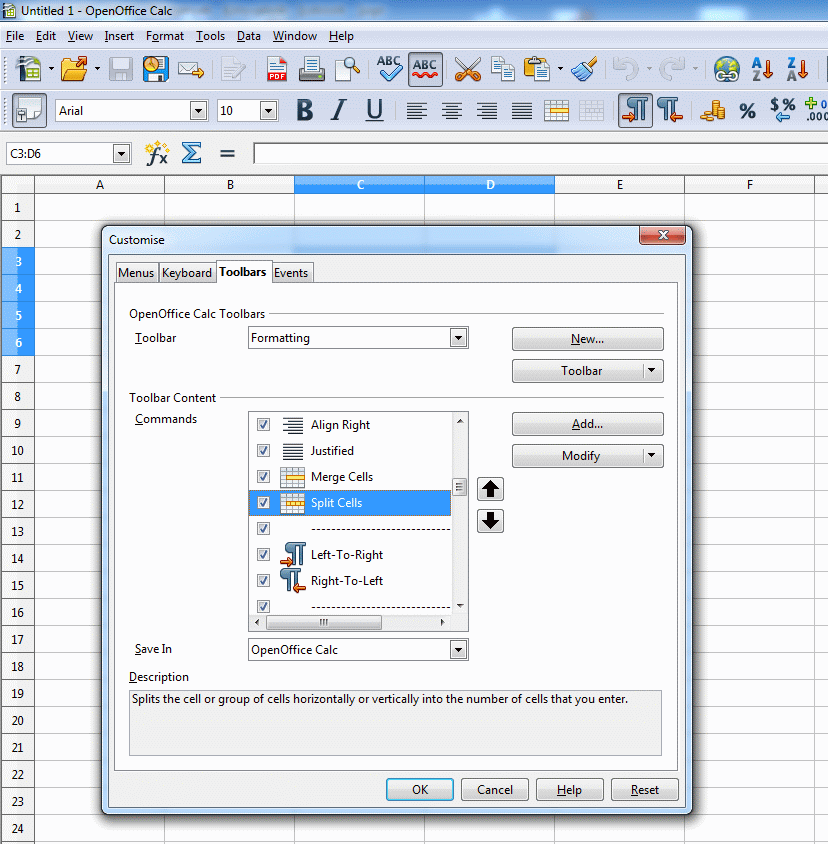Expand the Modify dropdown button
828x844 pixels.
tap(652, 456)
